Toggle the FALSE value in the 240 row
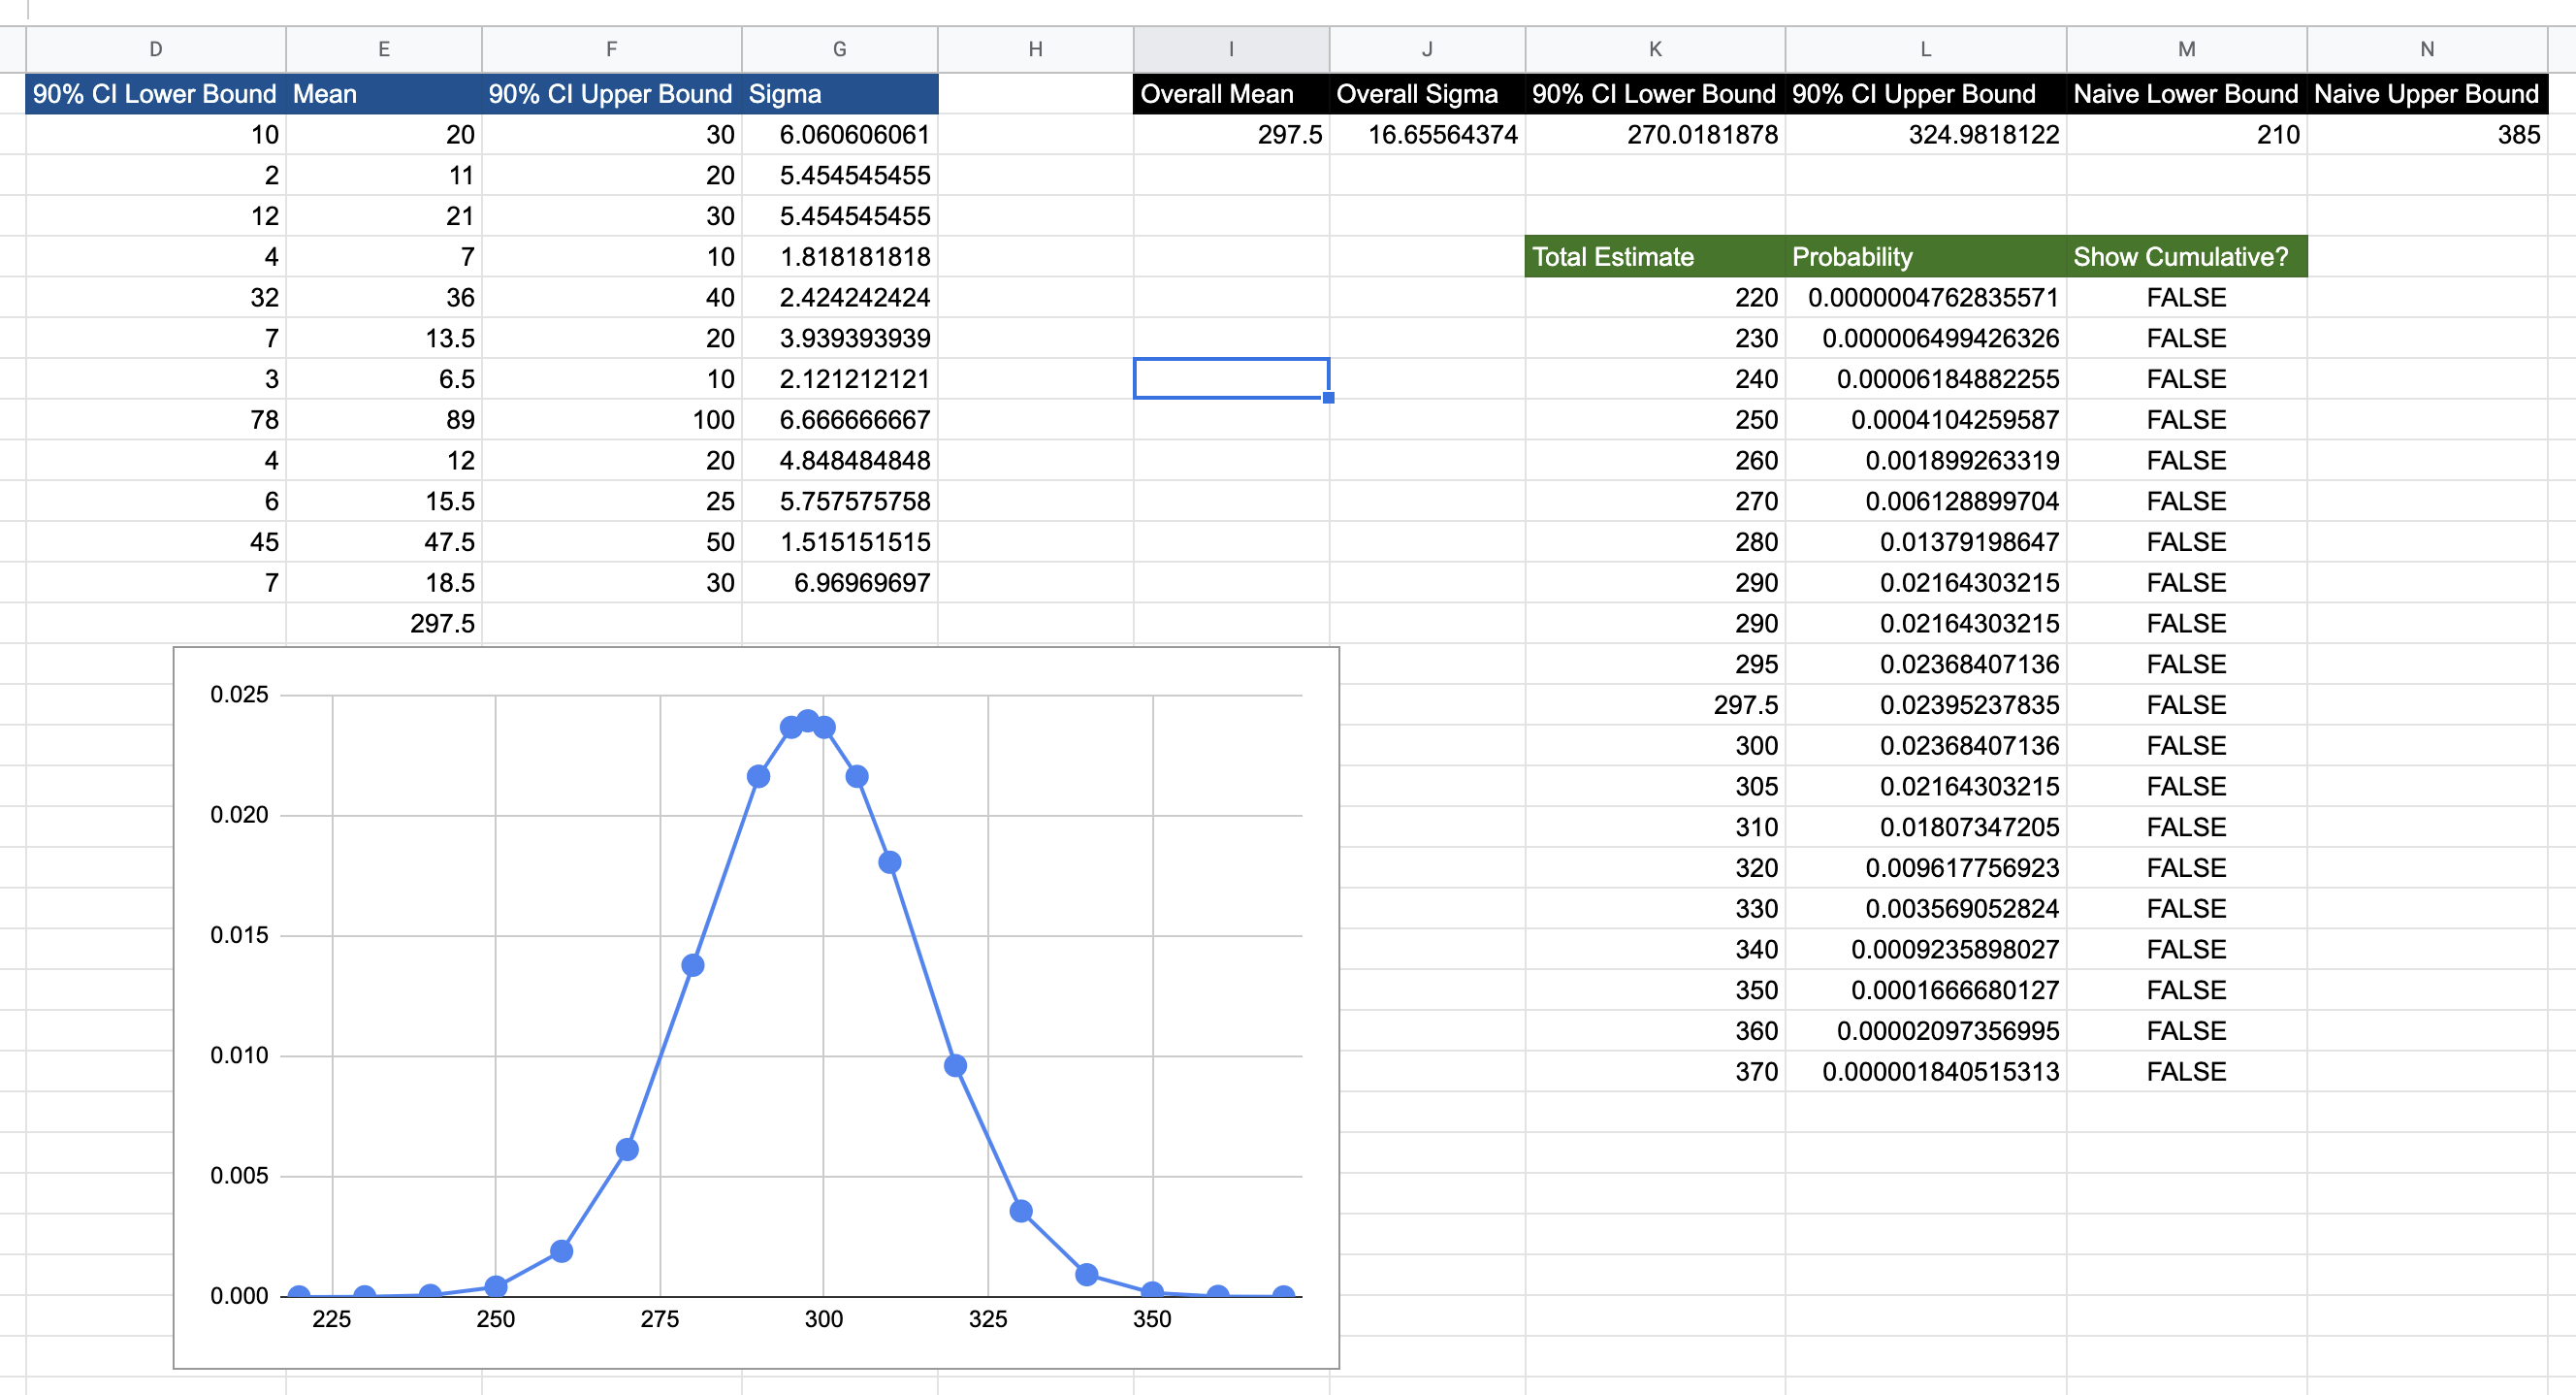The width and height of the screenshot is (2576, 1395). [x=2187, y=379]
